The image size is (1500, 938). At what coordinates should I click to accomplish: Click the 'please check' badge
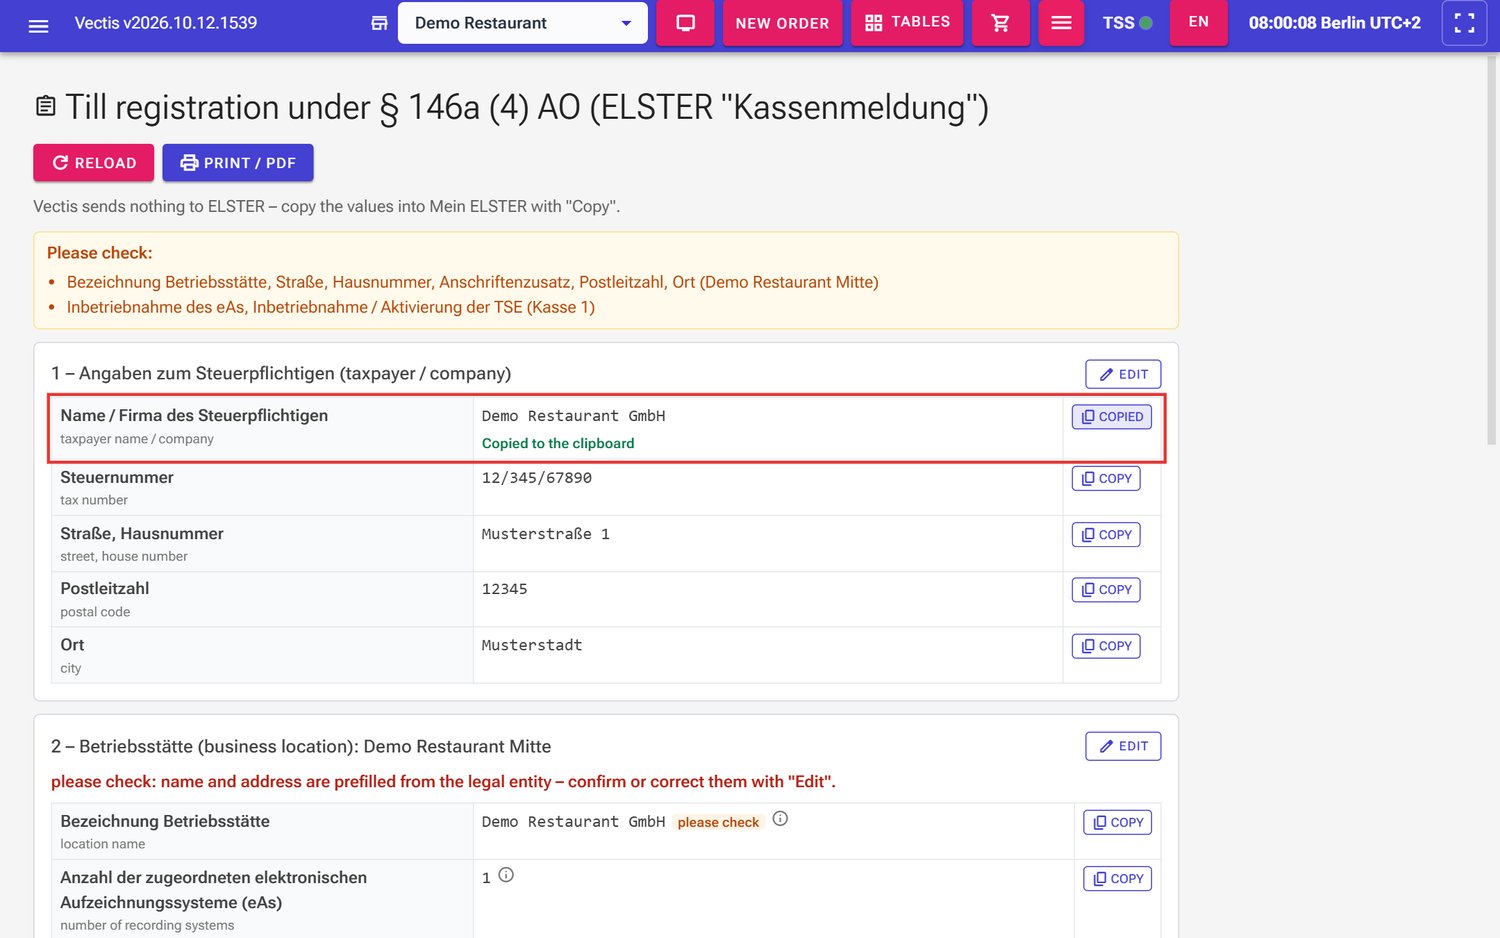coord(719,822)
